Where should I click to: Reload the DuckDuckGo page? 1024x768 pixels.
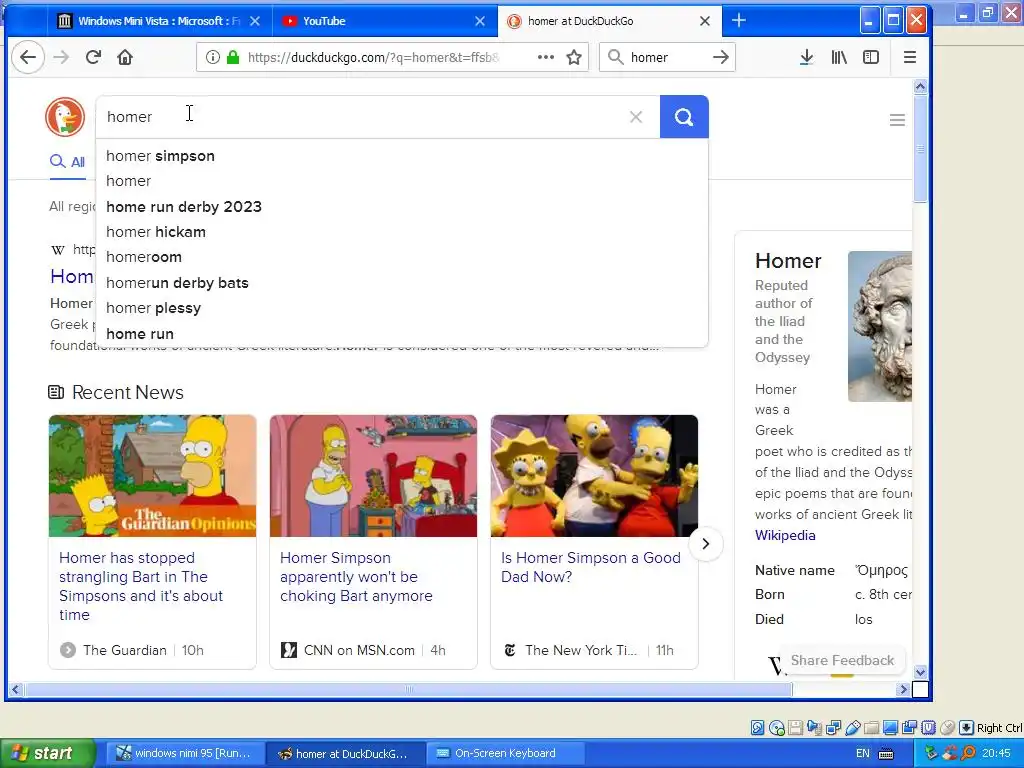click(x=93, y=57)
